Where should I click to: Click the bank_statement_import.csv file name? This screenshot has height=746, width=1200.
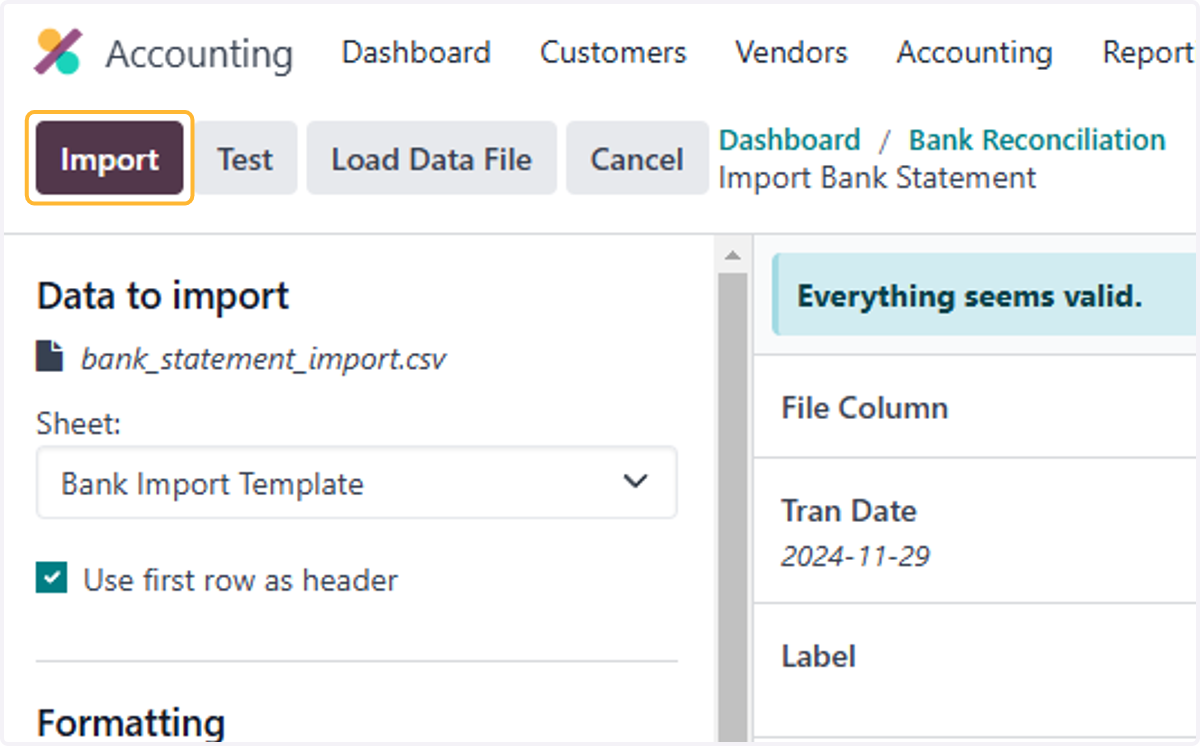264,358
